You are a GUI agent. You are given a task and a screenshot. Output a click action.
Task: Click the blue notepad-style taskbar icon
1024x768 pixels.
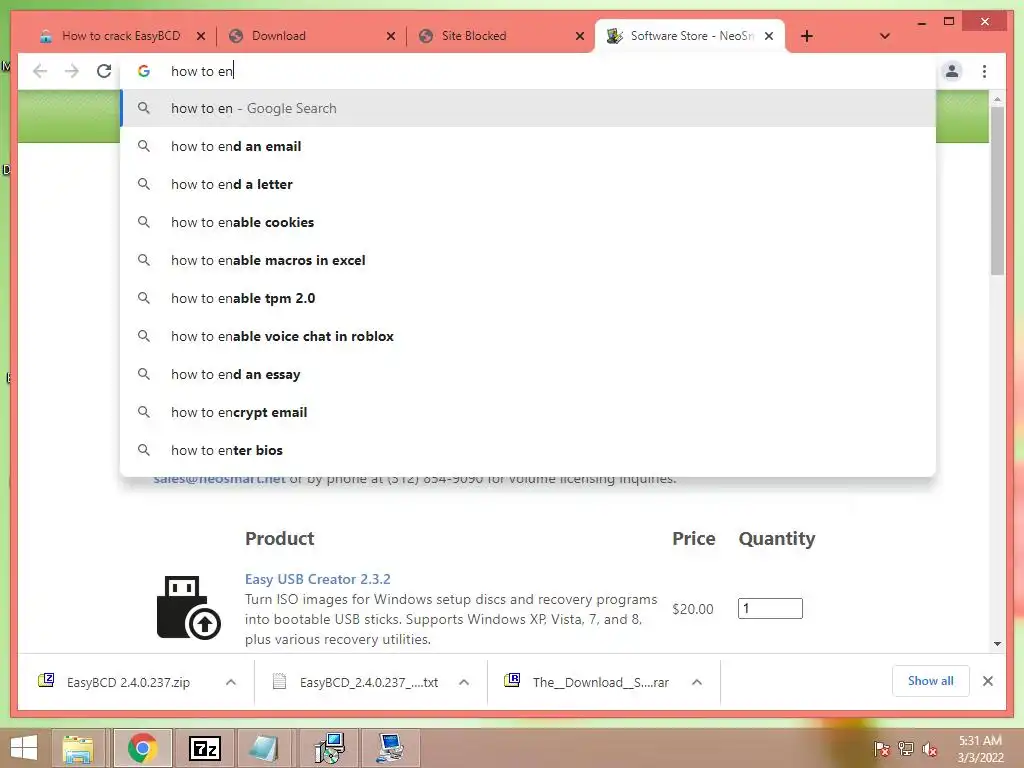tap(264, 748)
